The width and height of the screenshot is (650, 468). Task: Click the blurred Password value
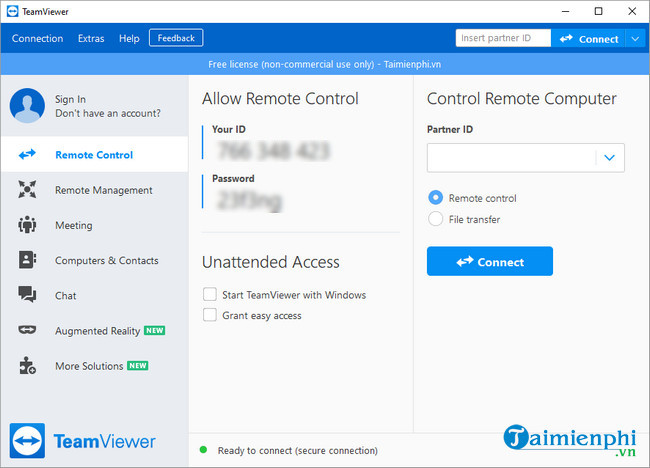250,201
